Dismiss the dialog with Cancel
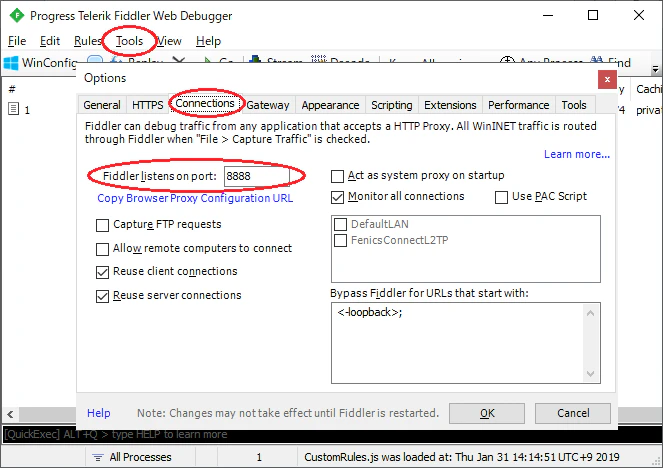Screen dimensions: 663x468 (573, 413)
